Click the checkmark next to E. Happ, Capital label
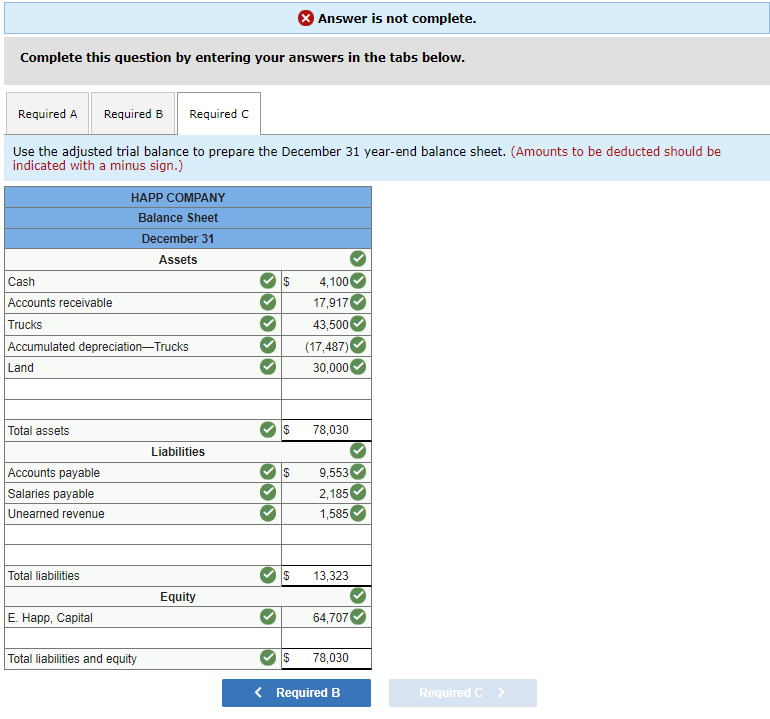Screen dimensions: 770x719 268,616
